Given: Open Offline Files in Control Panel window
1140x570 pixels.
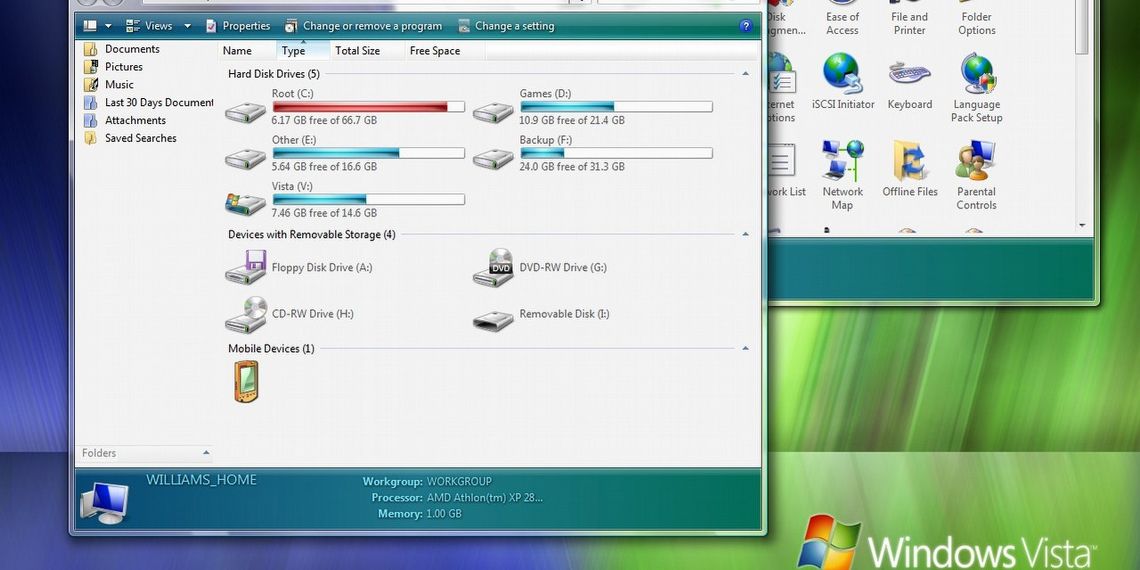Looking at the screenshot, I should [910, 169].
